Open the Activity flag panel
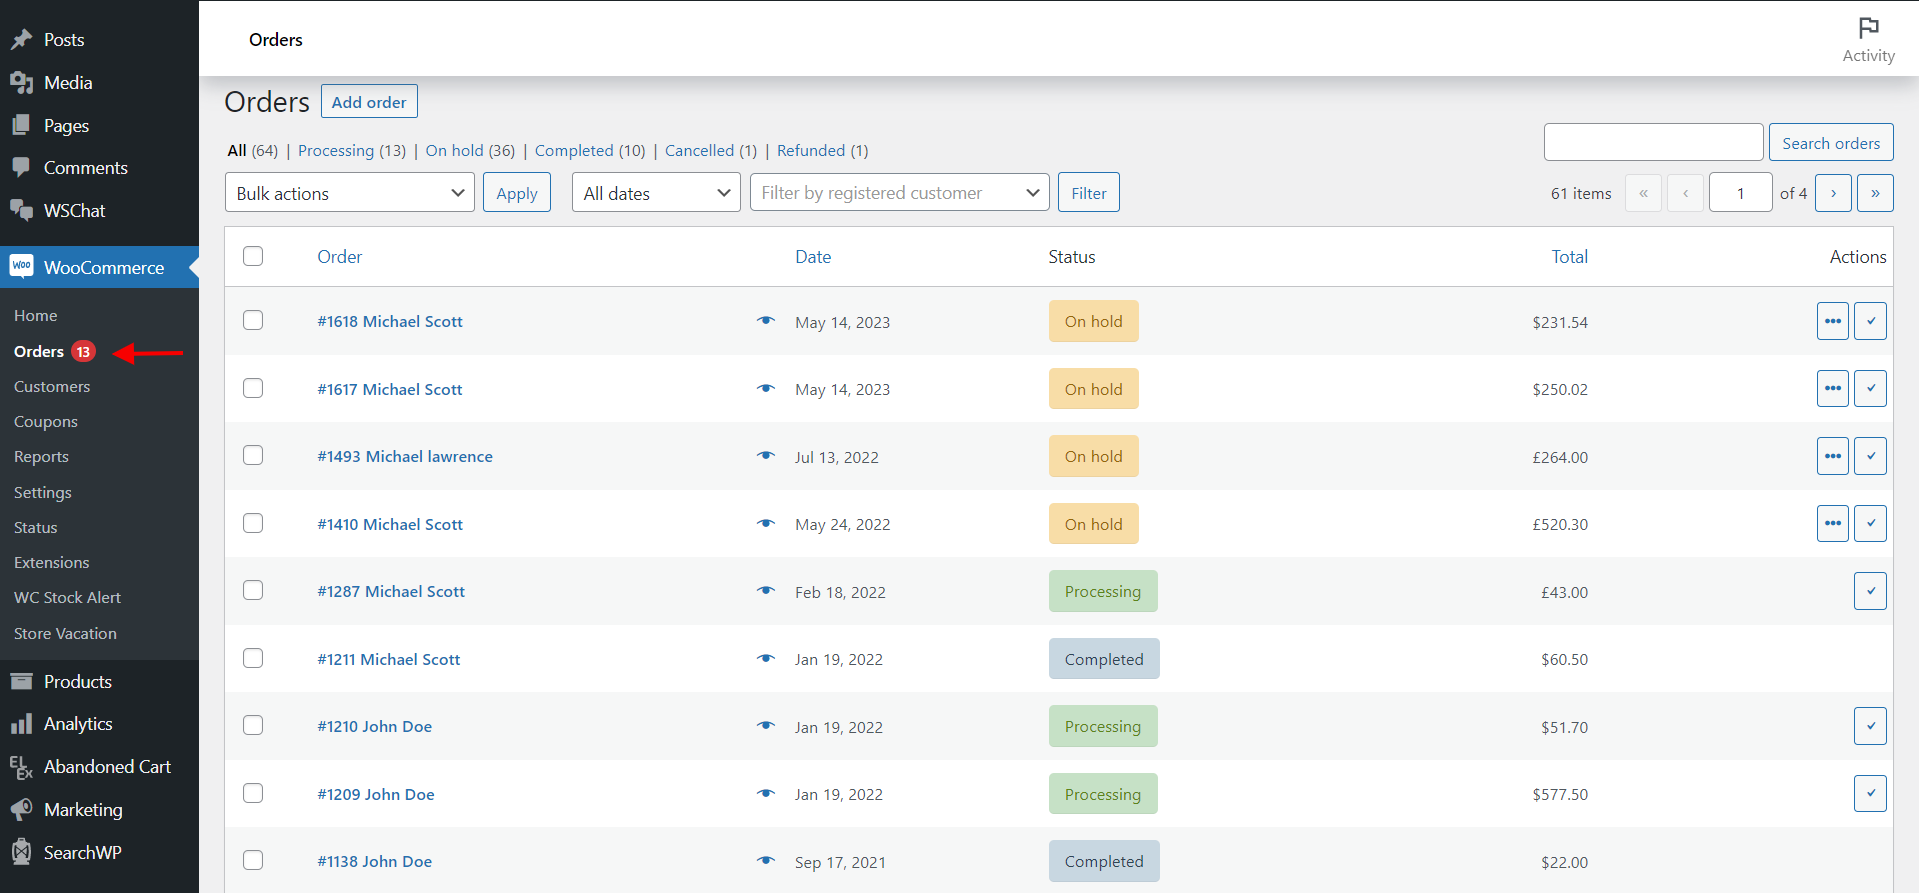Screen dimensions: 1919x894 pos(1868,40)
